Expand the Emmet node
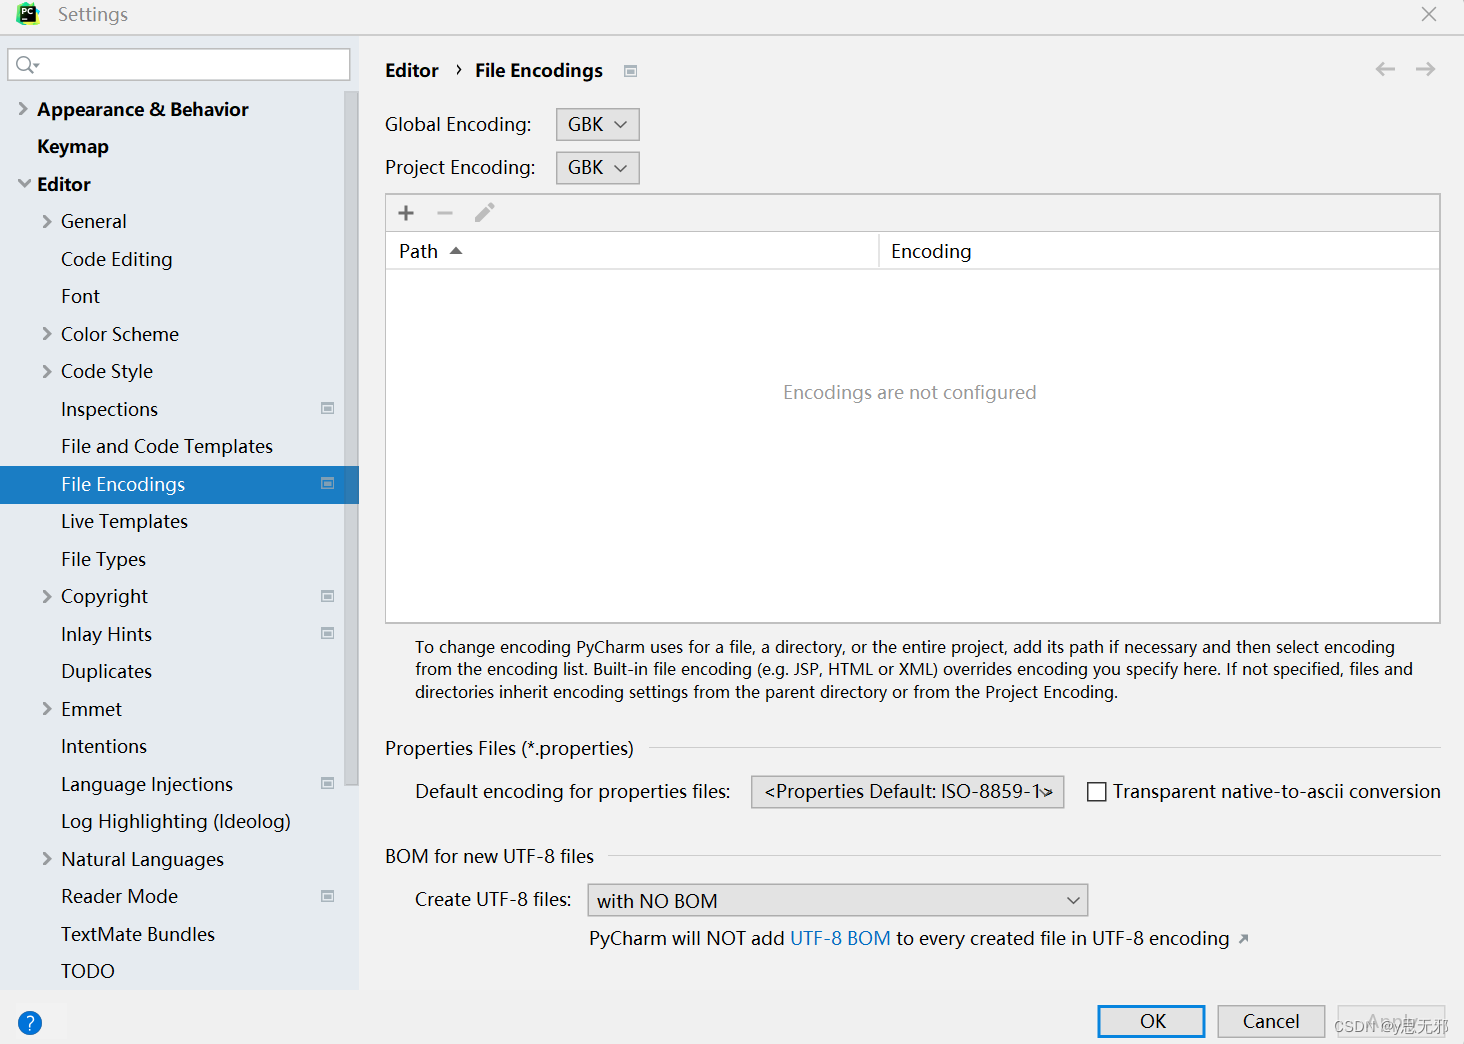 pos(47,709)
